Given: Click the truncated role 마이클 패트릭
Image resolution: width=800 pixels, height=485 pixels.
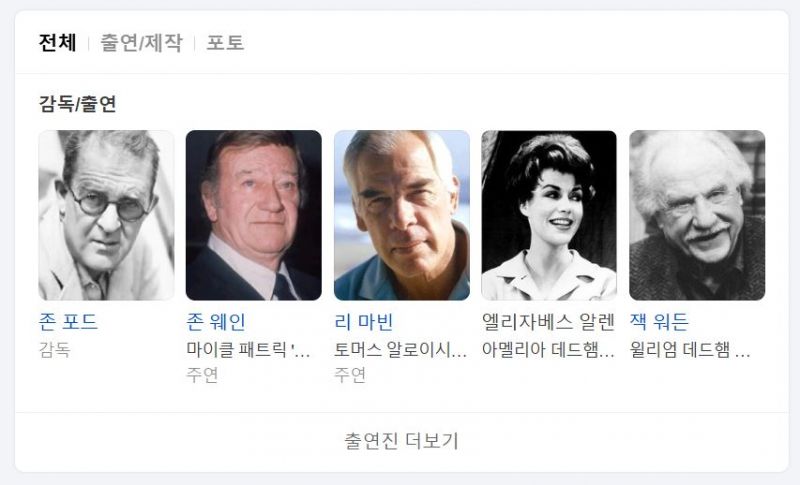Looking at the screenshot, I should pos(248,350).
